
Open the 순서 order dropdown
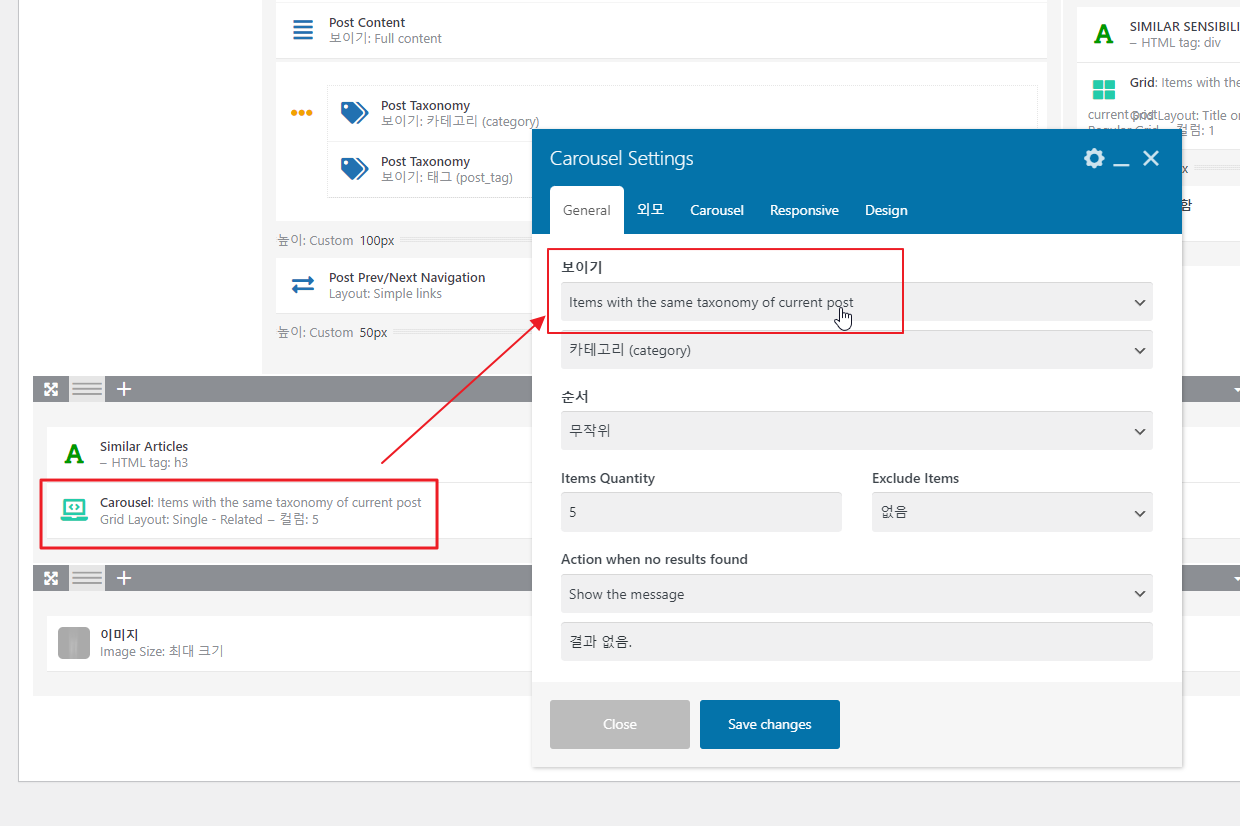857,431
